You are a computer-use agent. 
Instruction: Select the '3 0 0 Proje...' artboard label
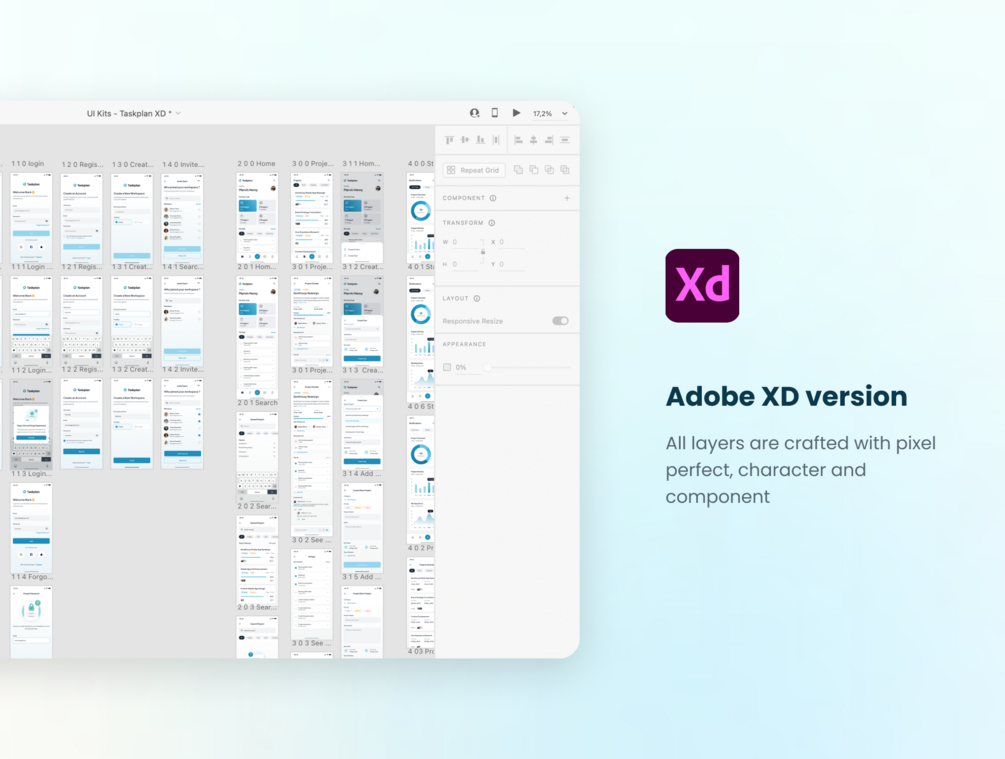pyautogui.click(x=313, y=163)
